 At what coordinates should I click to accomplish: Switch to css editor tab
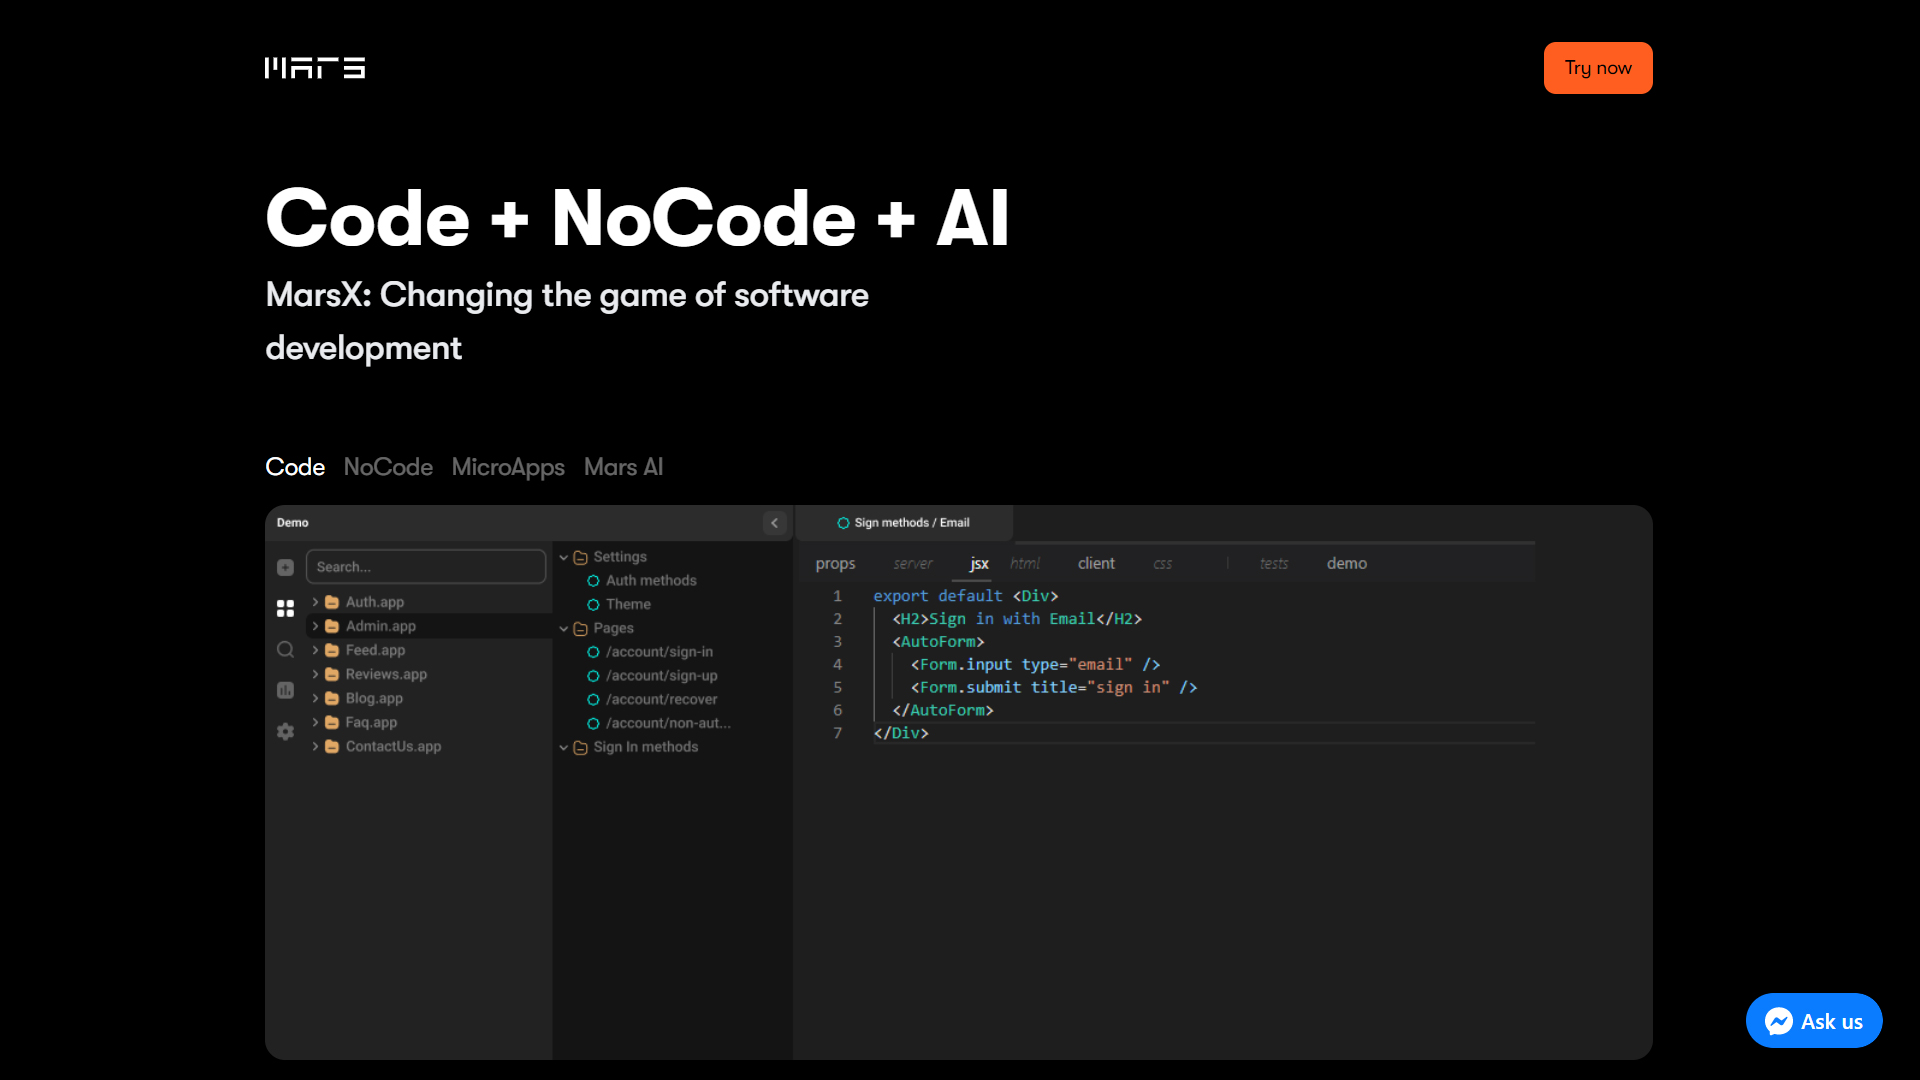tap(1162, 564)
